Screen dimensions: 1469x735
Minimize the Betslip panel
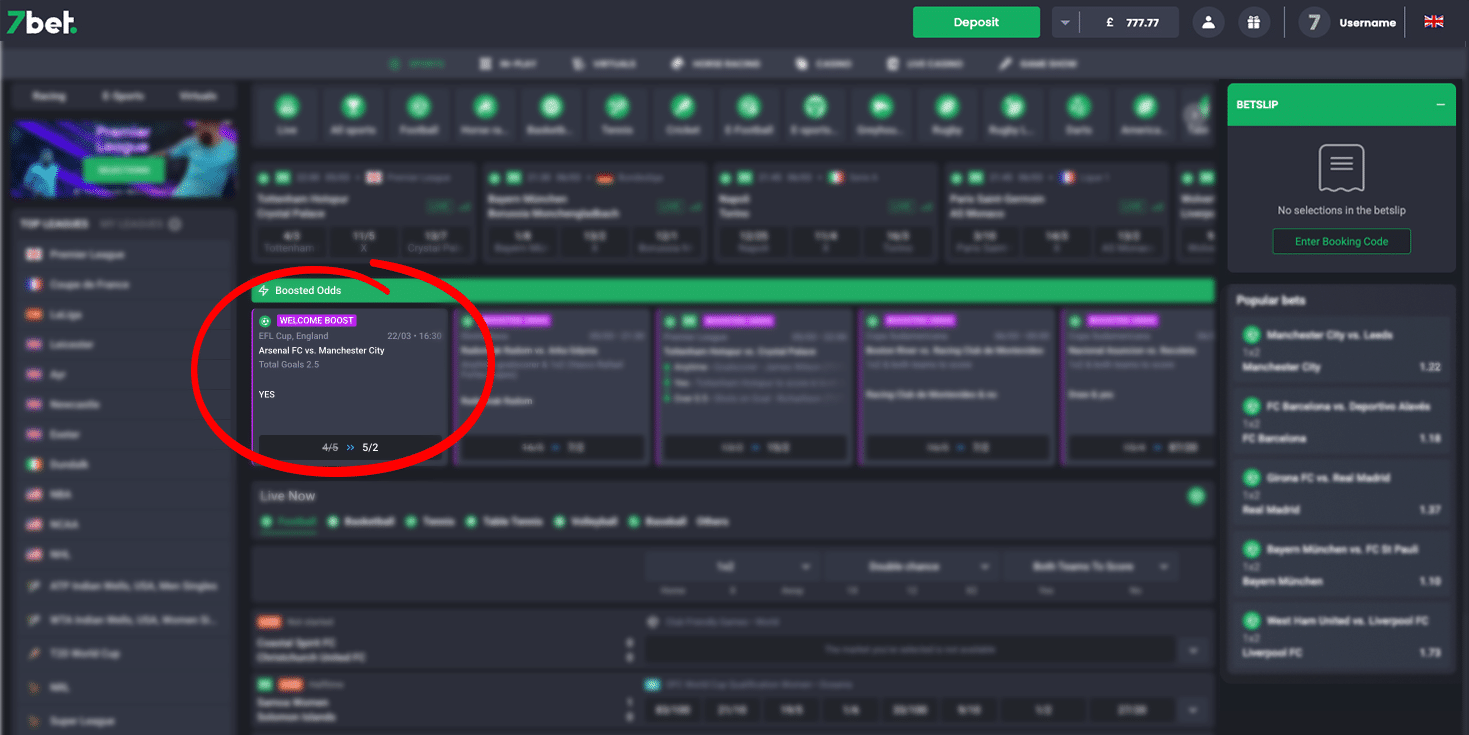click(1440, 105)
